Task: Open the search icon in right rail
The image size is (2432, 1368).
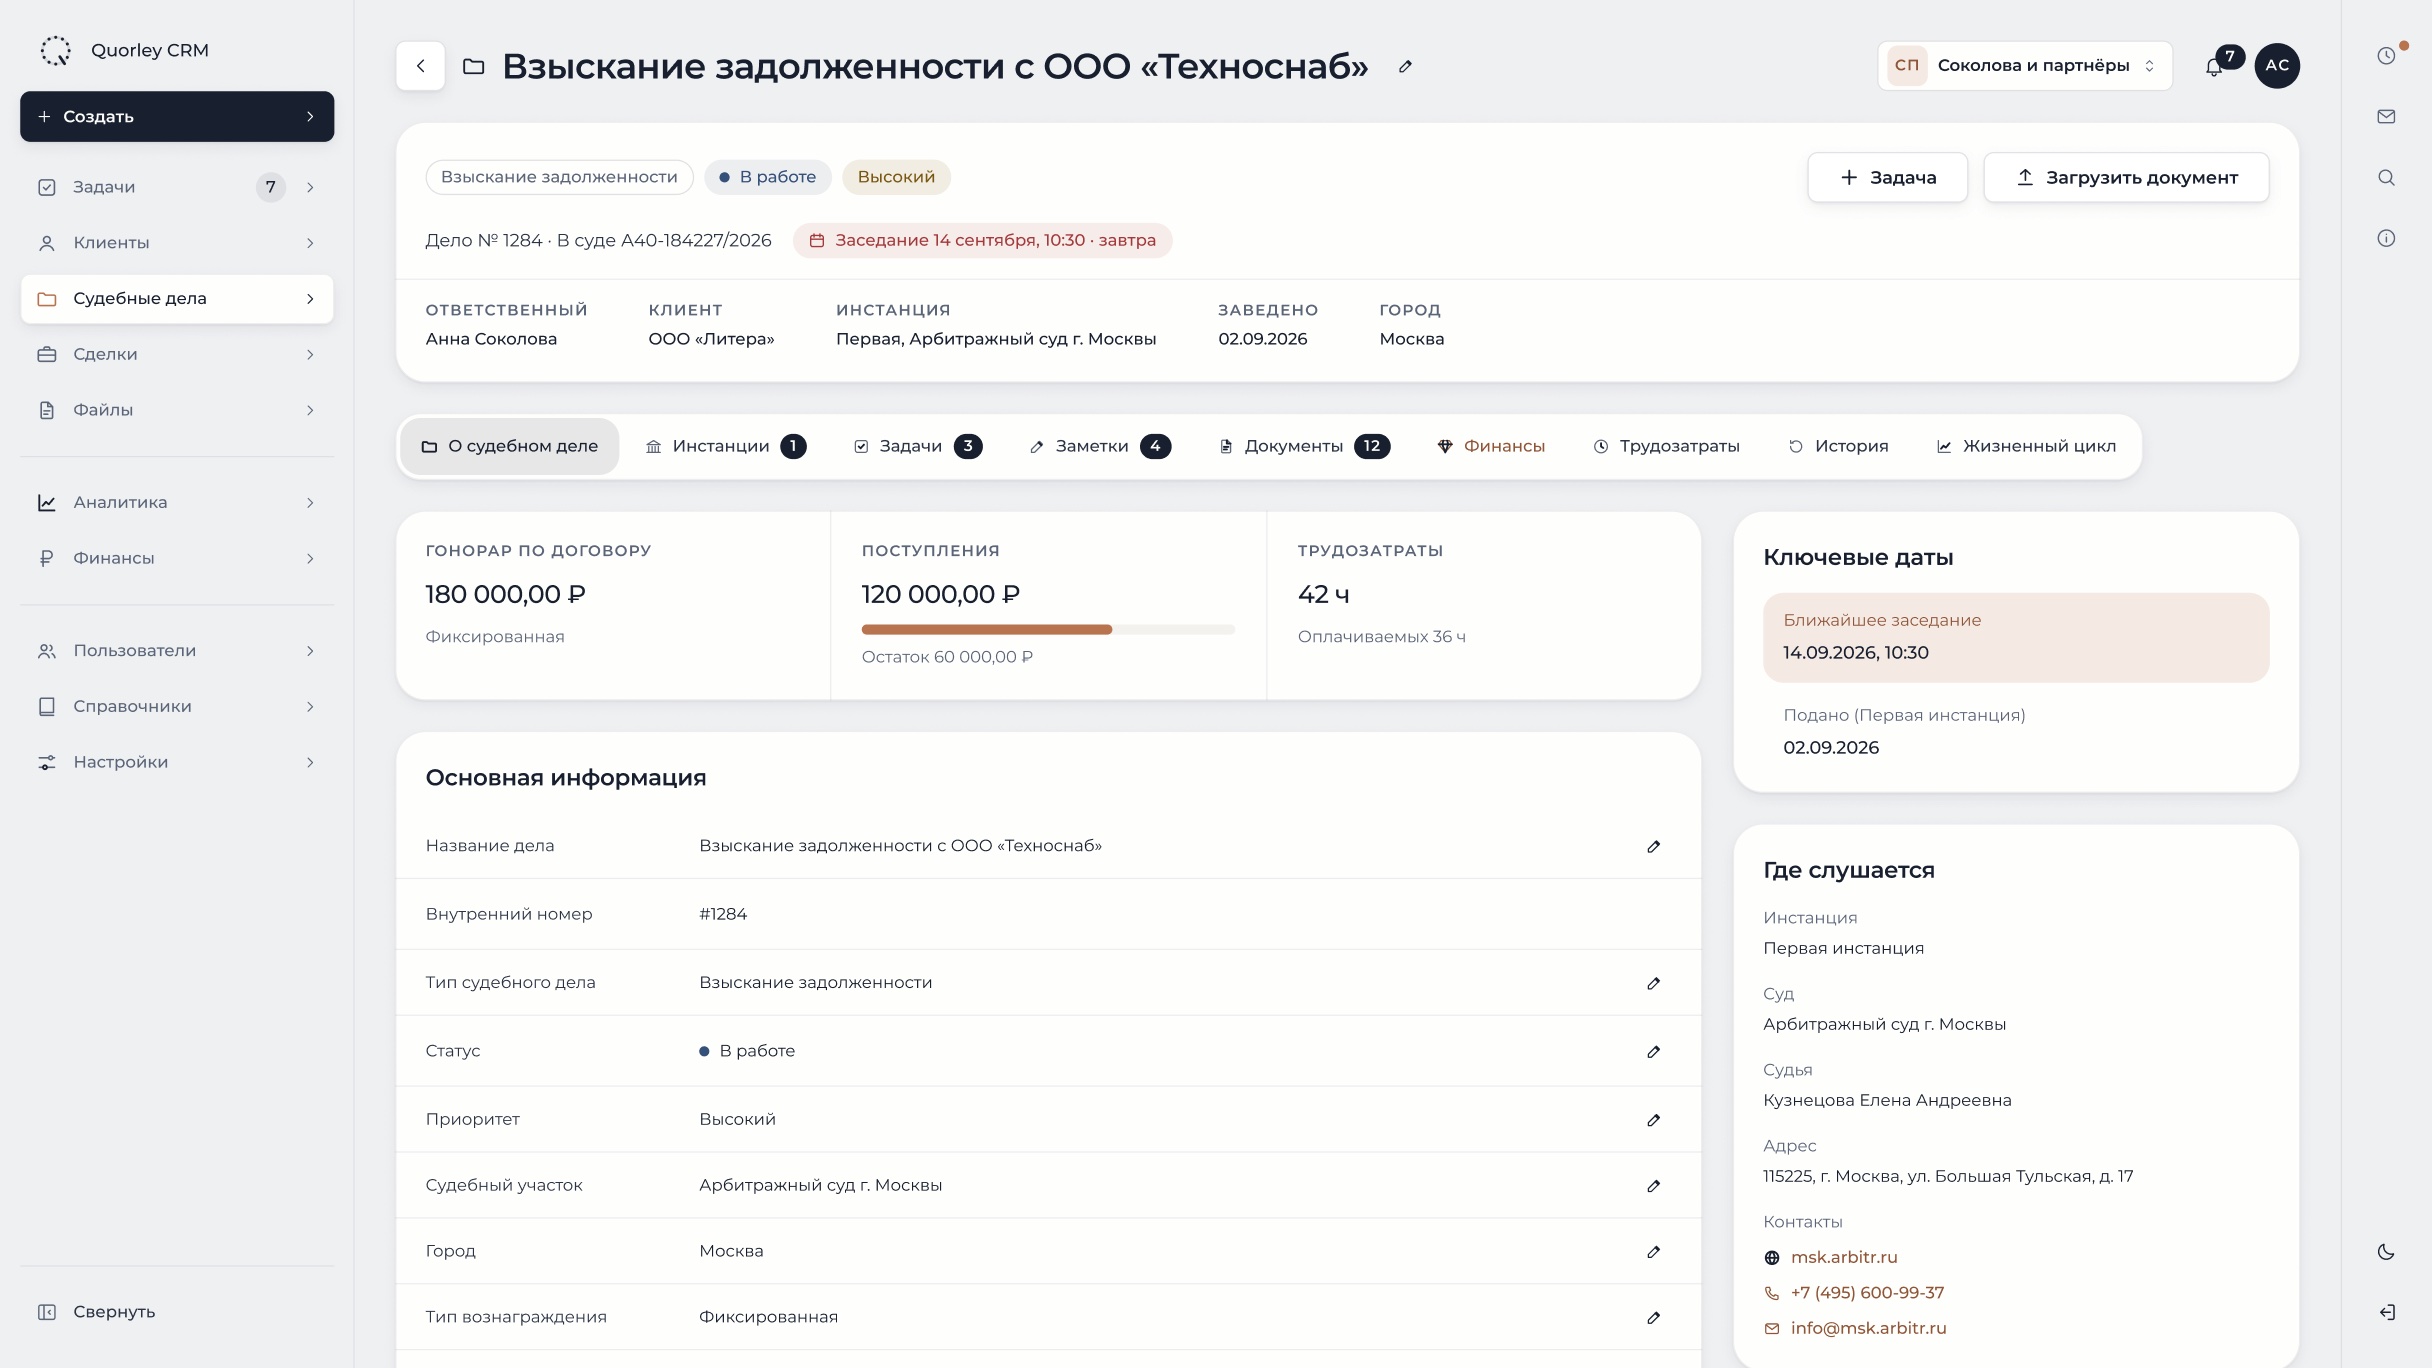Action: (2386, 178)
